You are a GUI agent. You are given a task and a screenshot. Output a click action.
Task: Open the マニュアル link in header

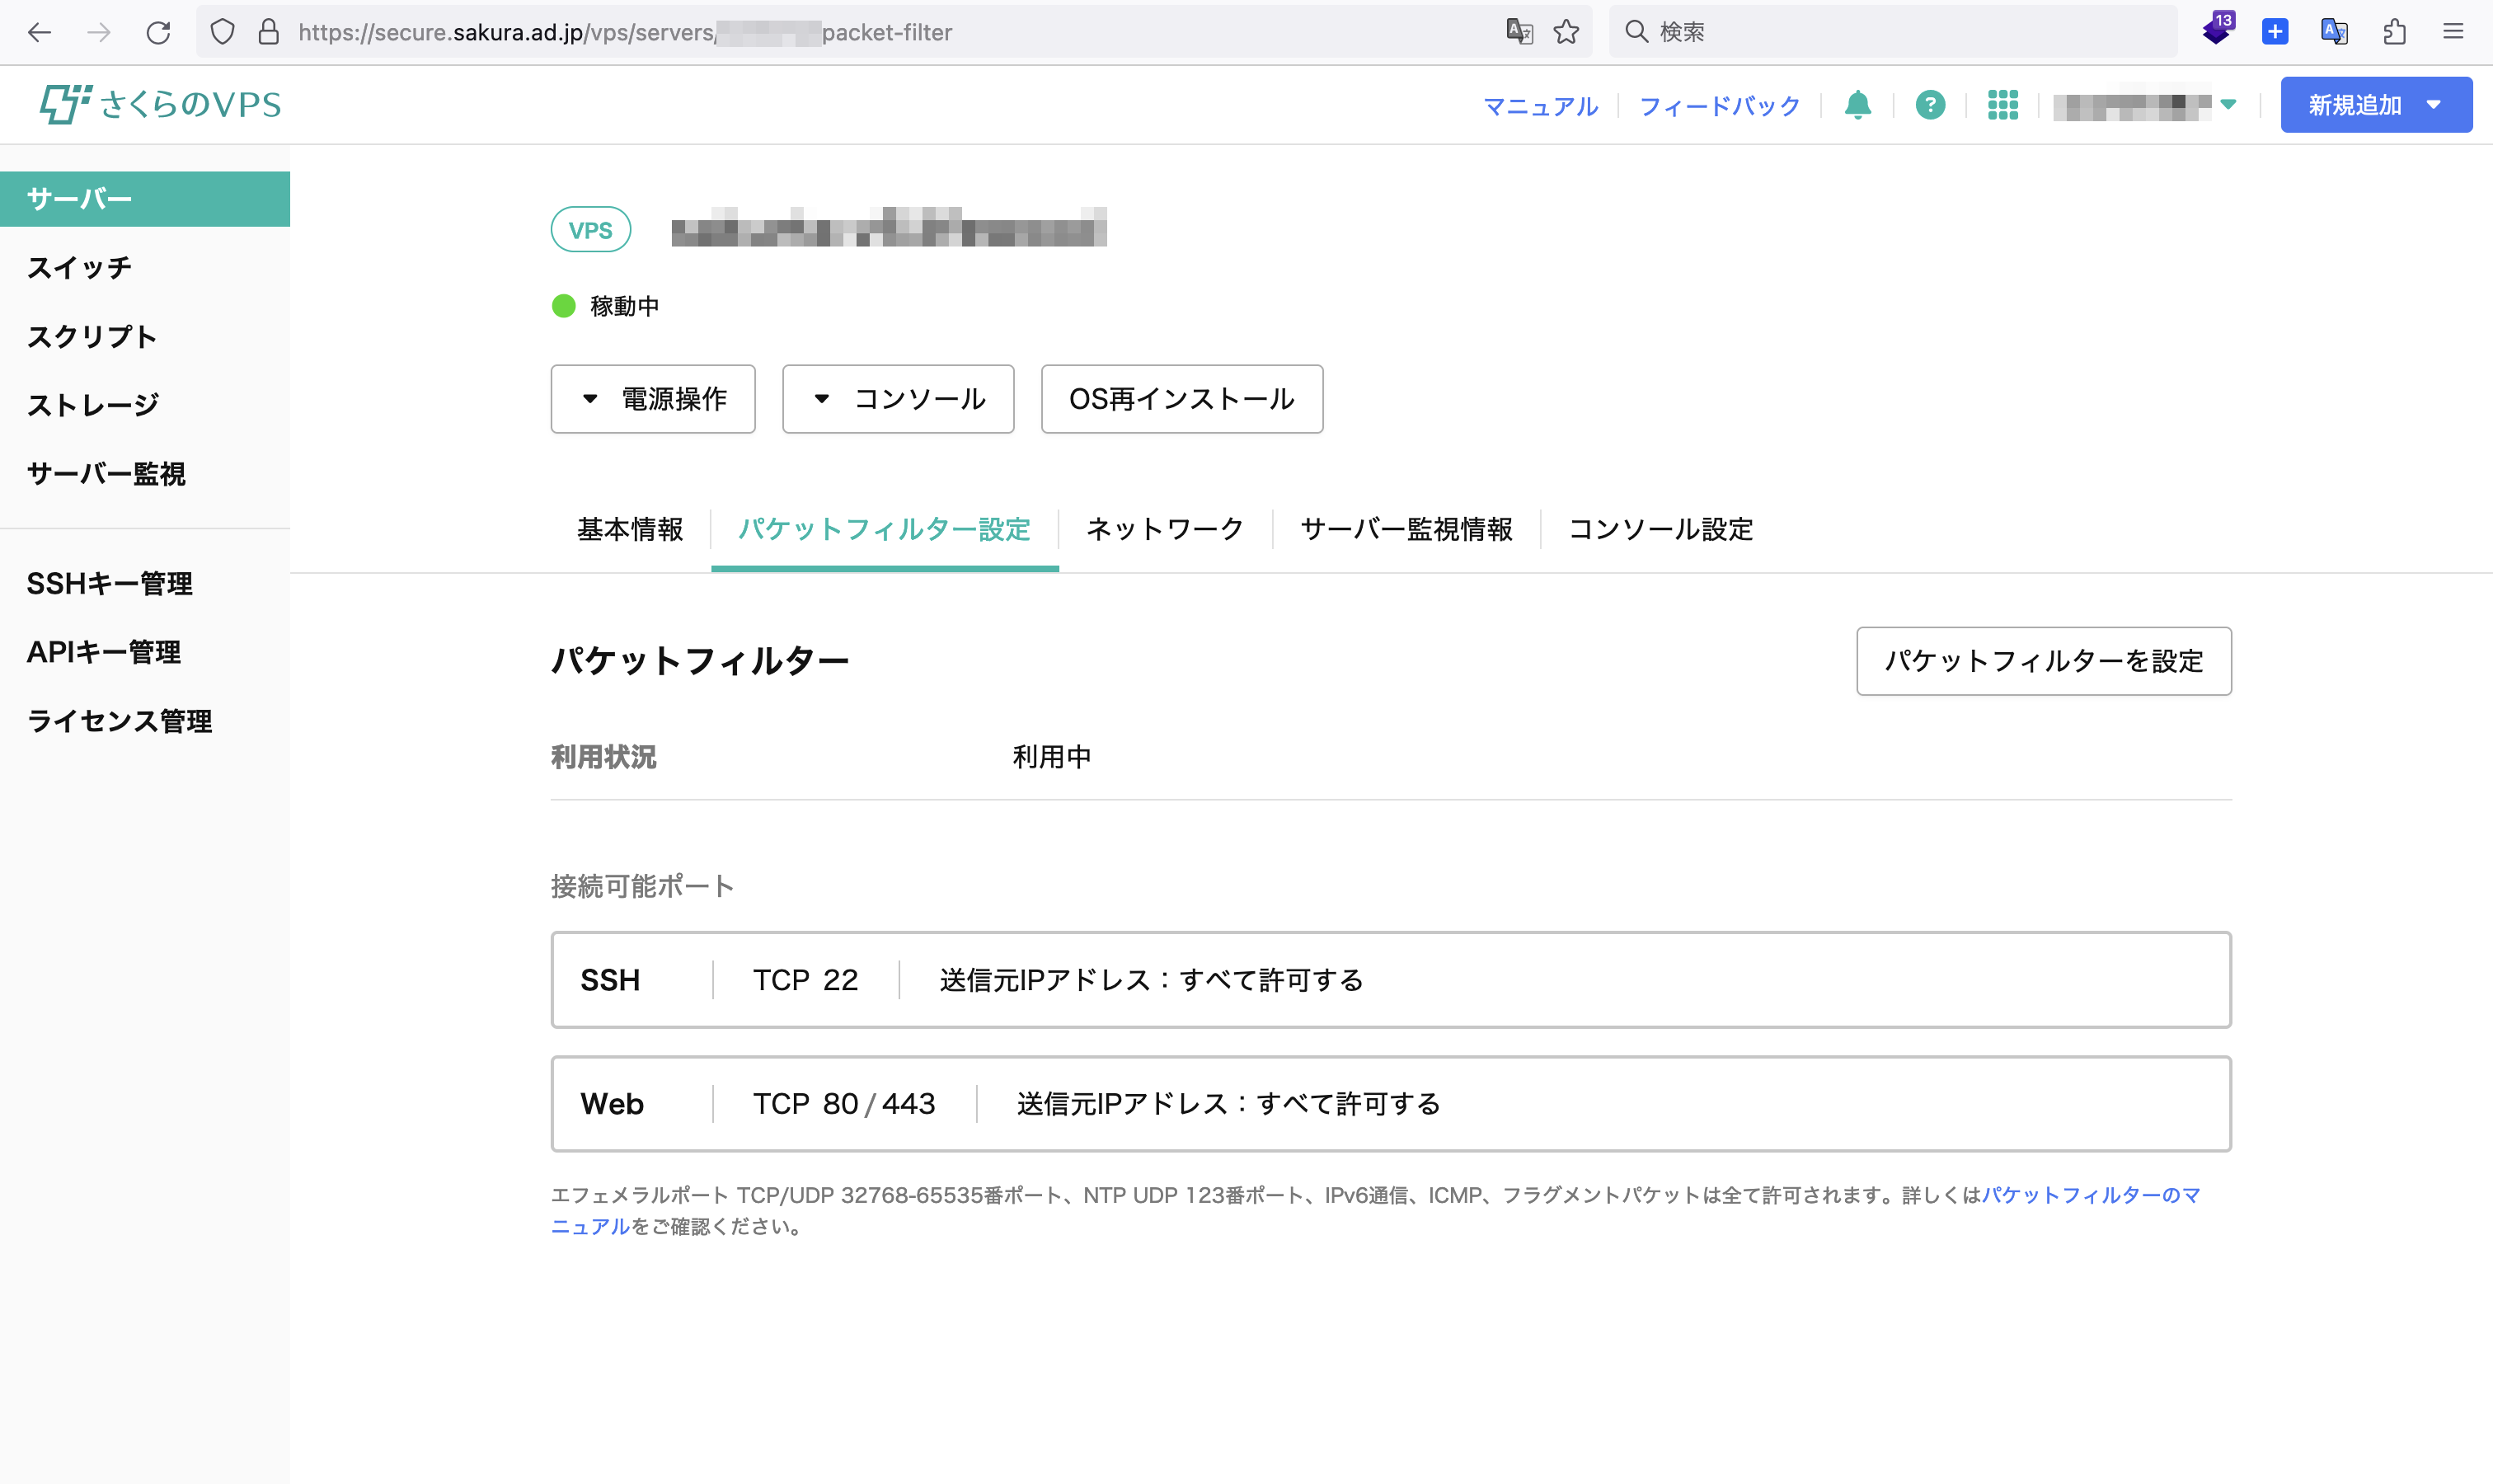[1540, 106]
